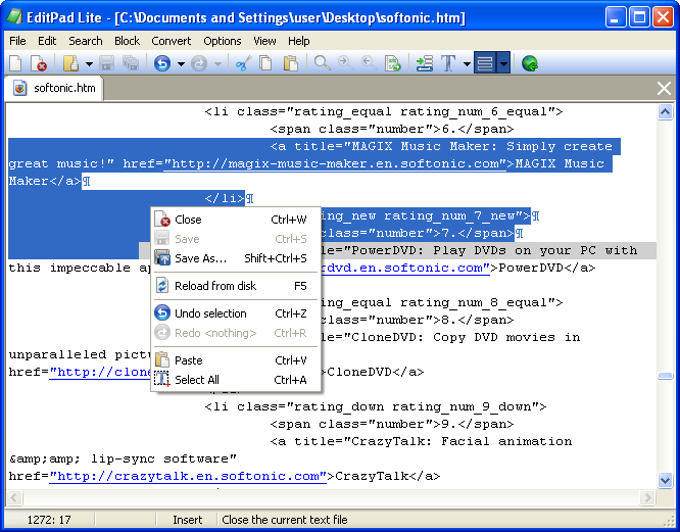Click the 'CrazyTalk</a>' text in editor
This screenshot has width=680, height=532.
tap(387, 477)
